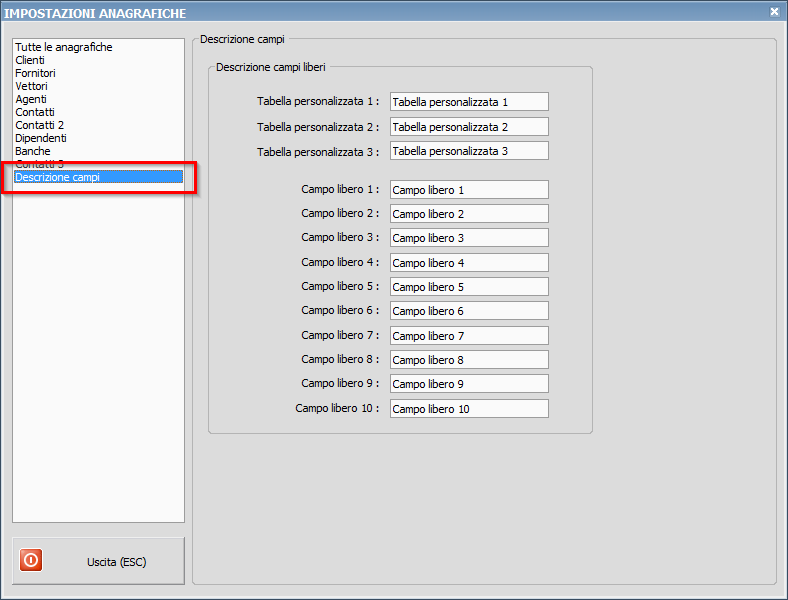Click the Tabella personalizzata 3 input field
Screen dimensions: 788x600
[469, 151]
